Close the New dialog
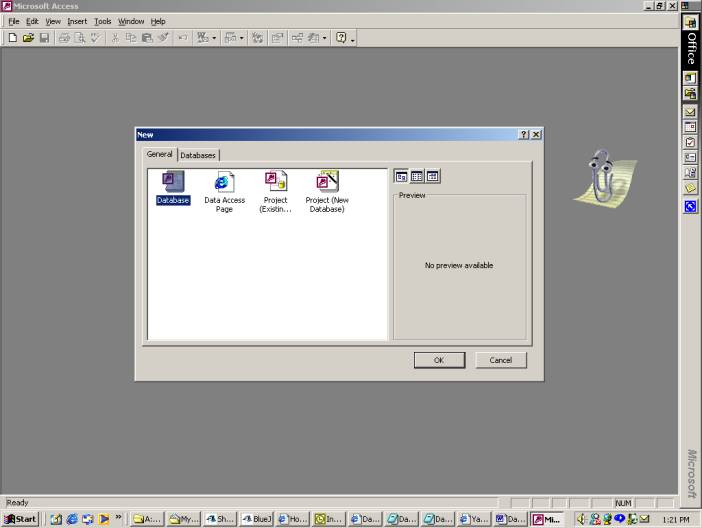 coord(536,134)
